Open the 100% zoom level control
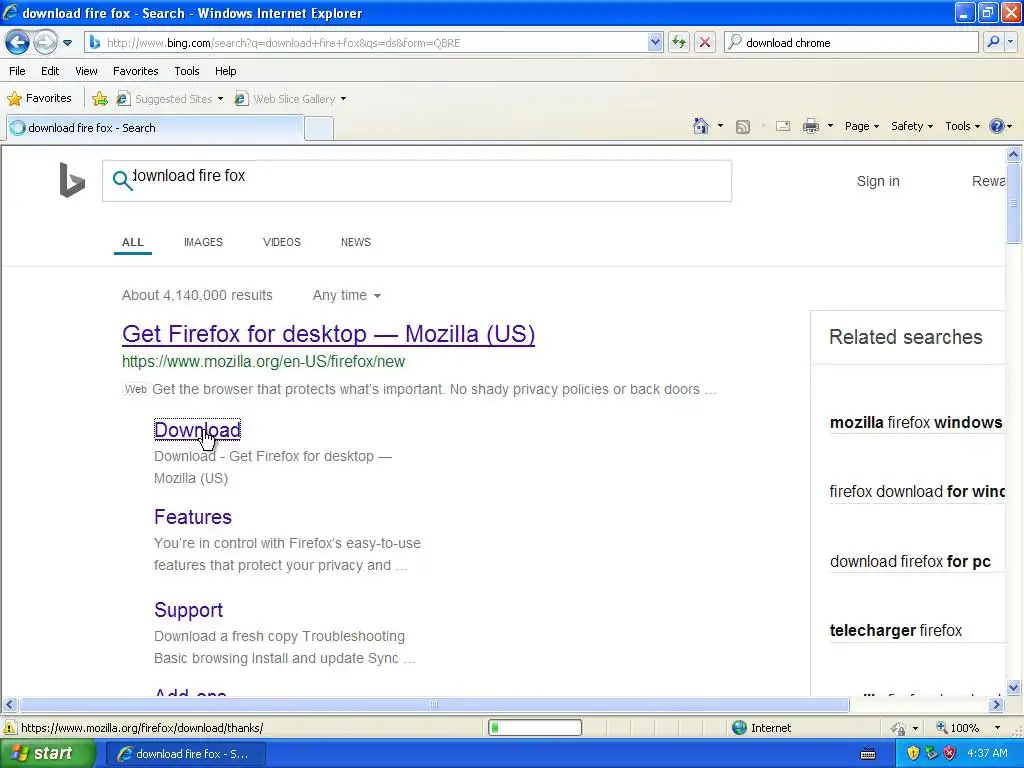Viewport: 1024px width, 768px height. point(968,728)
